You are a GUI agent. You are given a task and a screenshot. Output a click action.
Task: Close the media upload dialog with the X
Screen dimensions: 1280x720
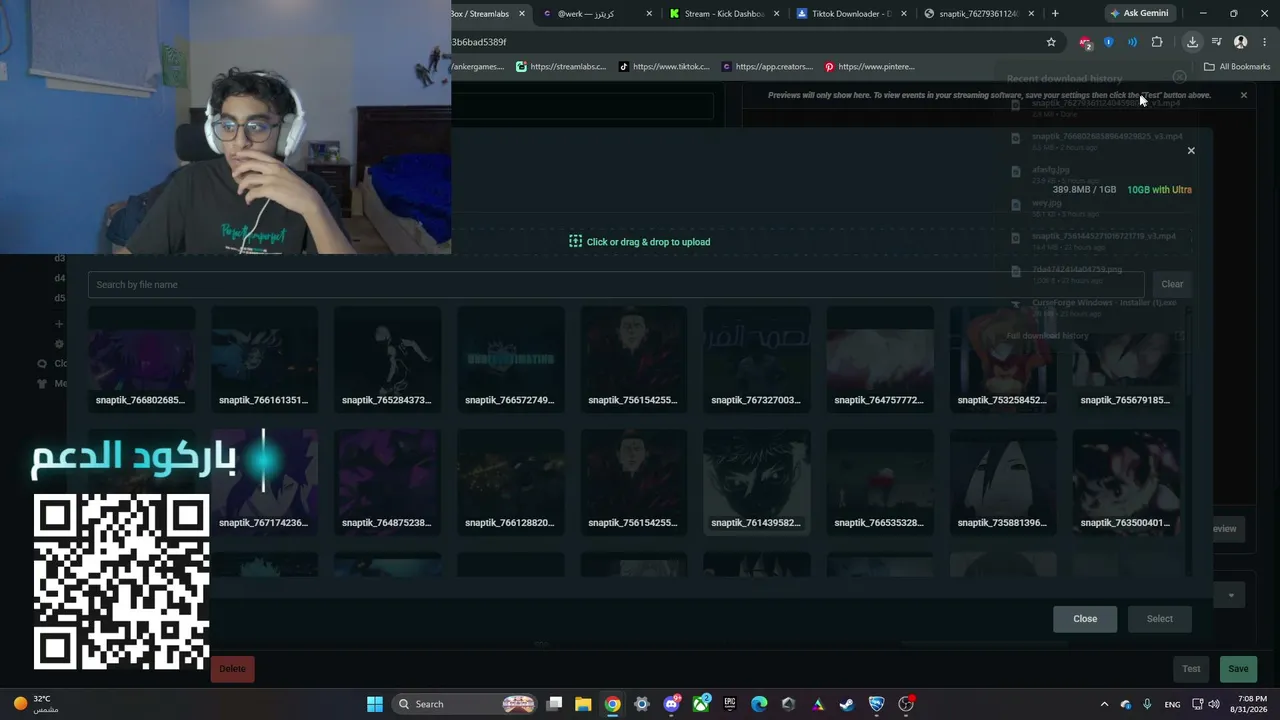(1191, 150)
